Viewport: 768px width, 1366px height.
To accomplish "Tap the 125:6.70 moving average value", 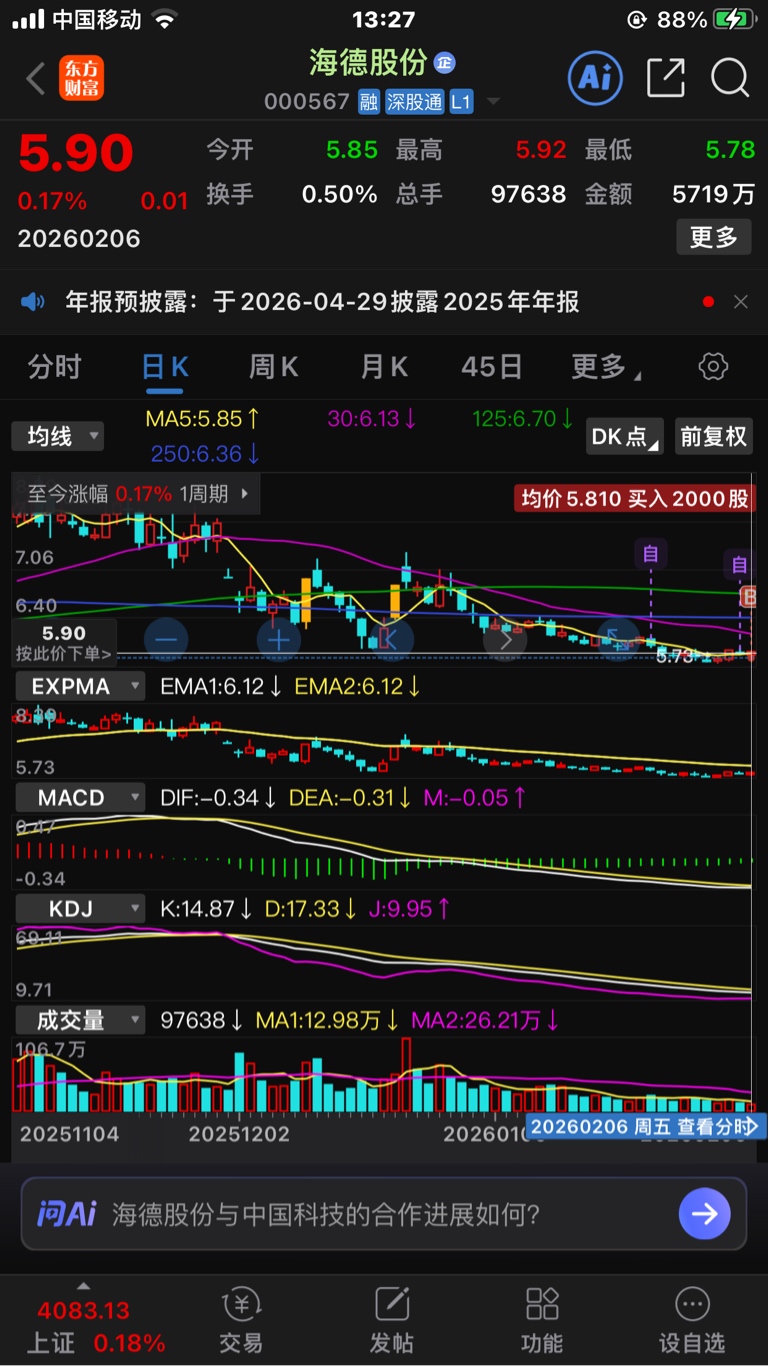I will (x=523, y=418).
